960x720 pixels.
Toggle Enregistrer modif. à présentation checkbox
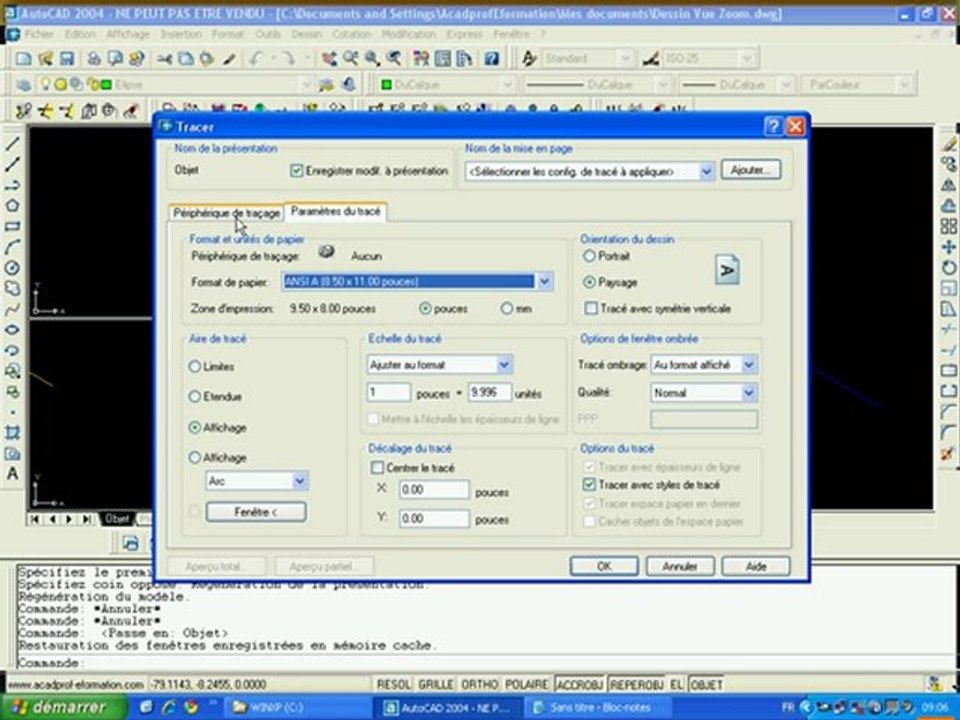[296, 171]
